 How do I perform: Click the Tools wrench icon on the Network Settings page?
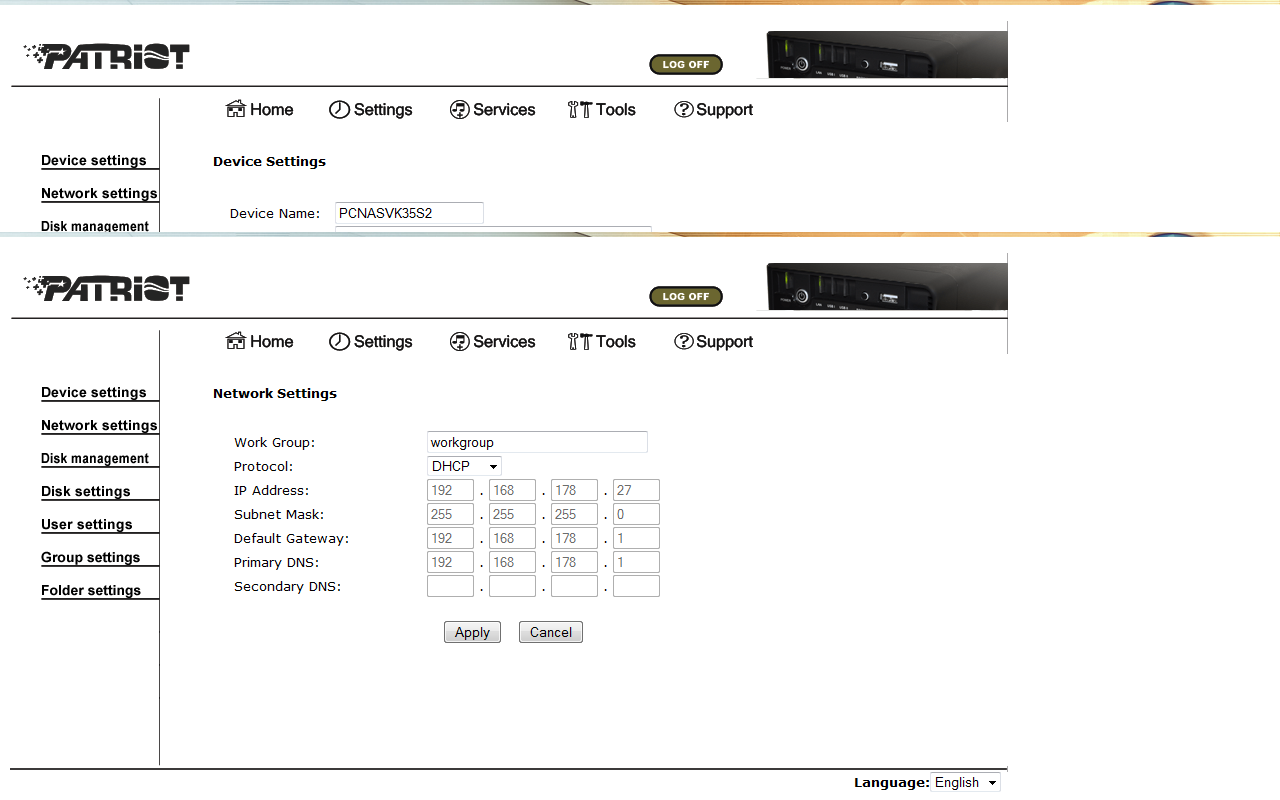[580, 341]
